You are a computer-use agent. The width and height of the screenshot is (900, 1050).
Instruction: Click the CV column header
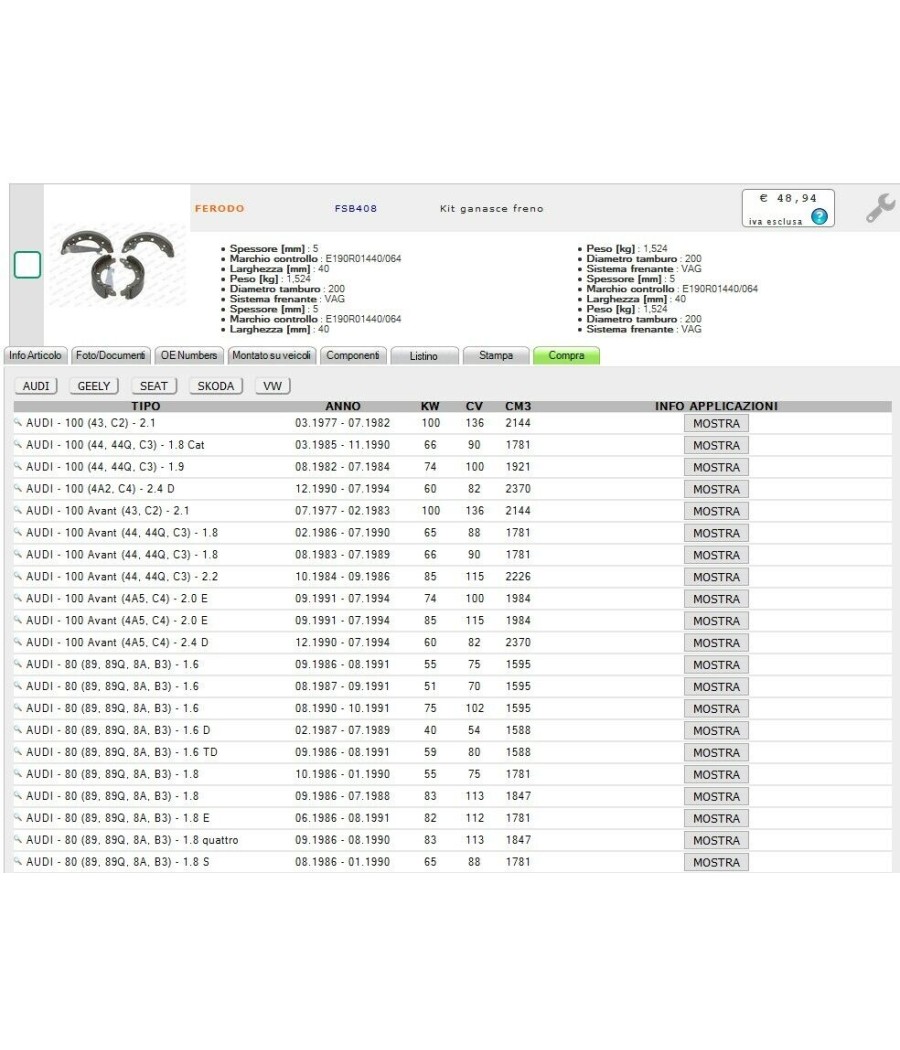click(474, 406)
